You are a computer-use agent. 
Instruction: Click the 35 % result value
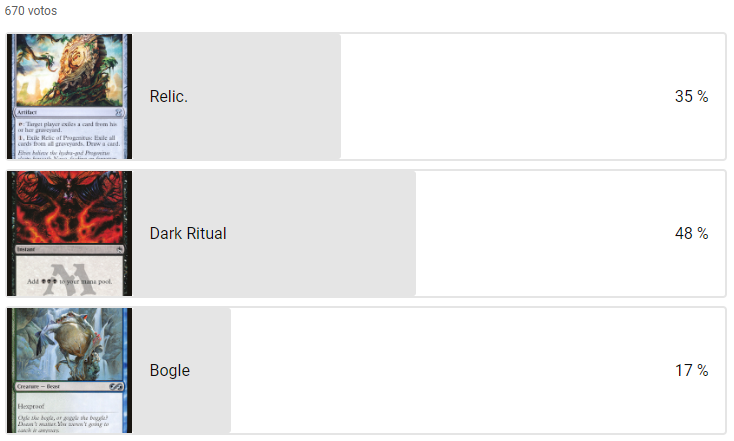pyautogui.click(x=691, y=96)
